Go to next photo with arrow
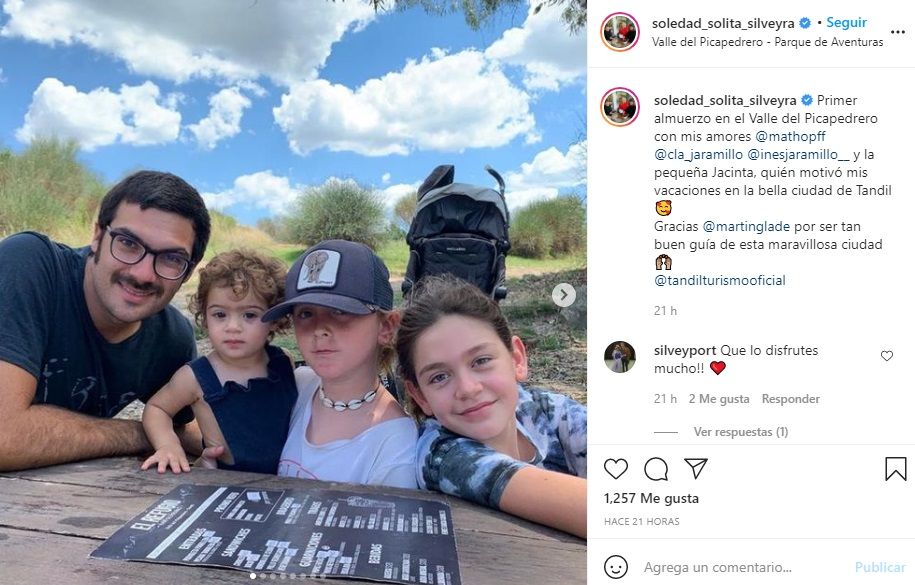The height and width of the screenshot is (585, 915). tap(563, 295)
